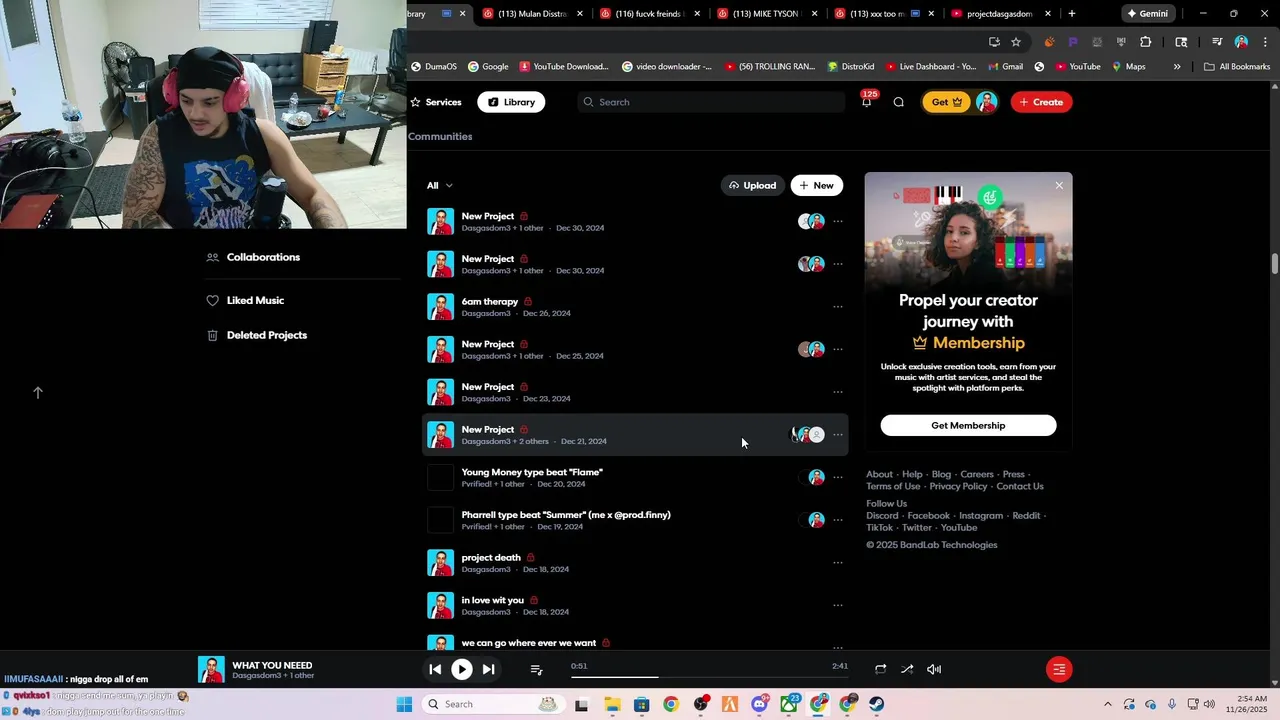This screenshot has height=720, width=1280.
Task: Bookmark this page with the star icon
Action: [x=1016, y=42]
